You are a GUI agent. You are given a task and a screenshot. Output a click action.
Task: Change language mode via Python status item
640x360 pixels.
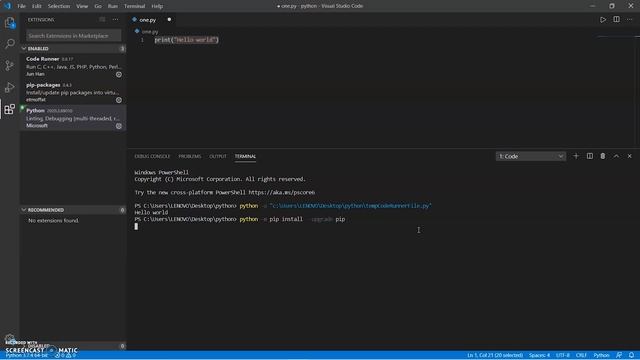[601, 356]
